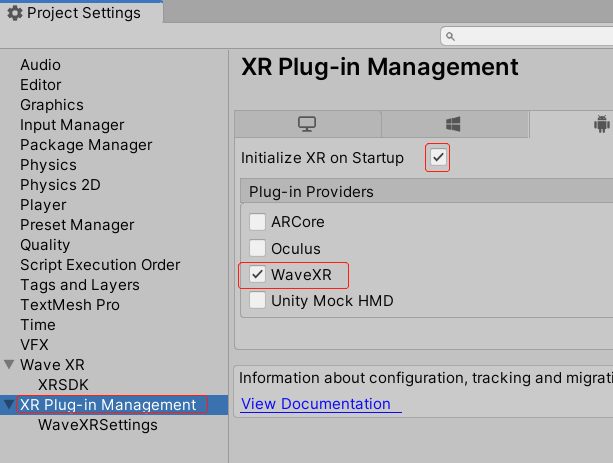Click the search magnifier icon
Screen dimensions: 613x463
pos(453,37)
